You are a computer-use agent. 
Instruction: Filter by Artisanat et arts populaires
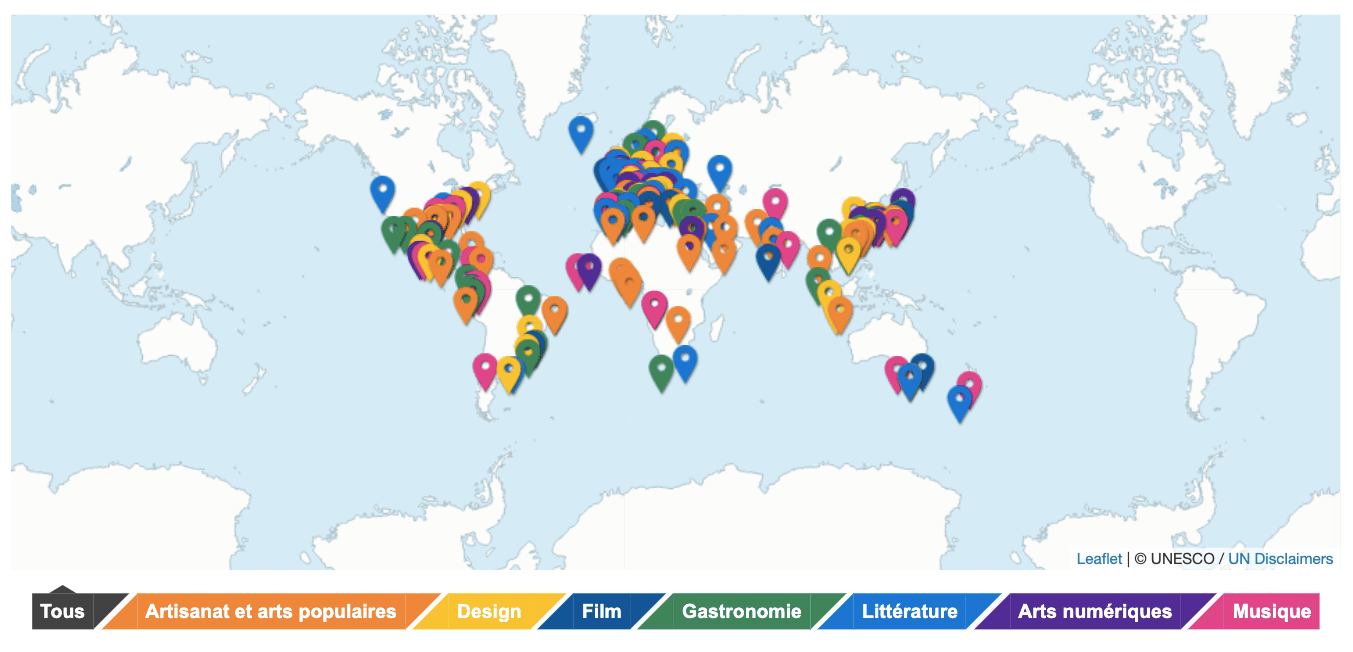click(270, 611)
